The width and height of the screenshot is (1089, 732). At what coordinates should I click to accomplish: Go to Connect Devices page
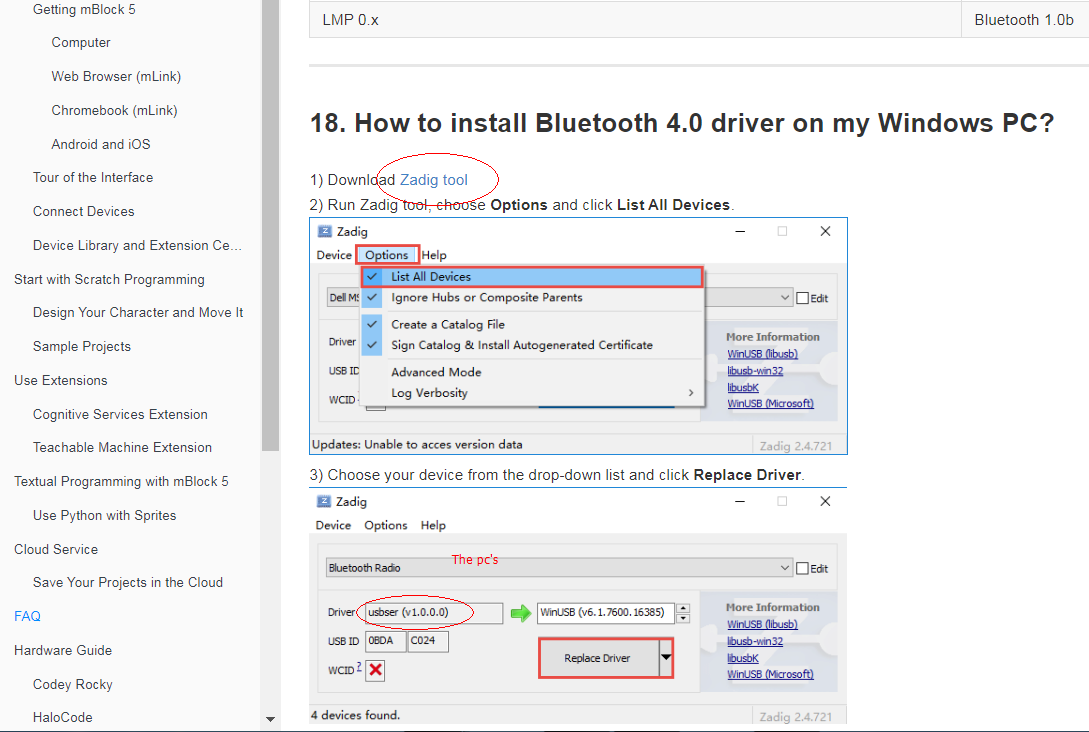pyautogui.click(x=83, y=212)
